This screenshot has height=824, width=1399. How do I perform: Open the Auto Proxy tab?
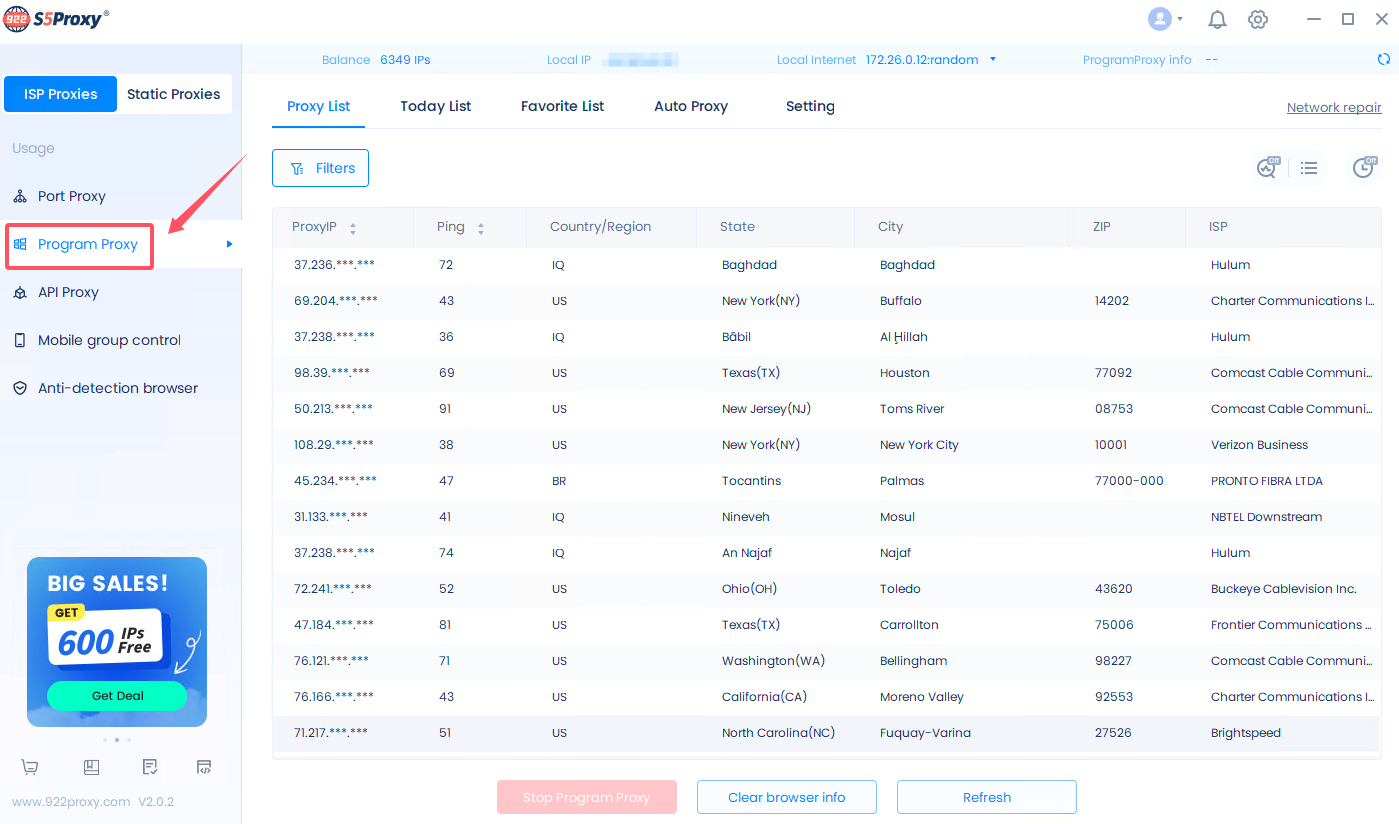(x=691, y=106)
